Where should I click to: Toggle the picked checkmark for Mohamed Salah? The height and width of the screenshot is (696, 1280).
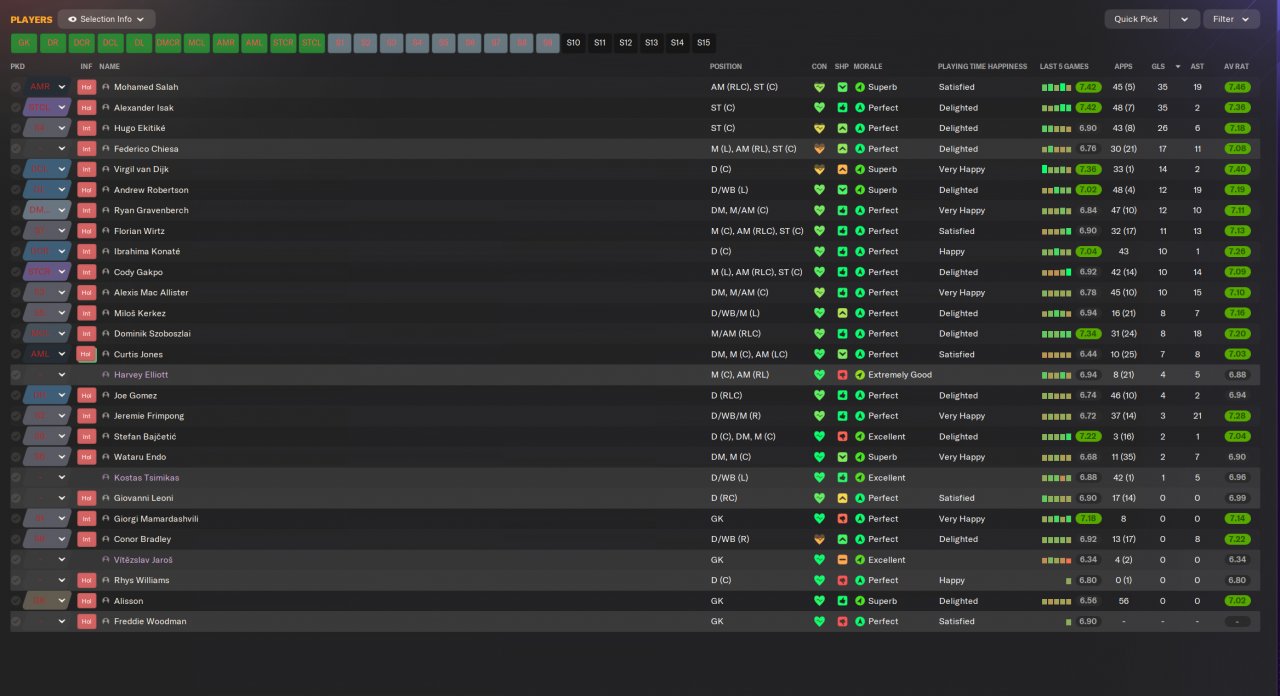tap(16, 87)
